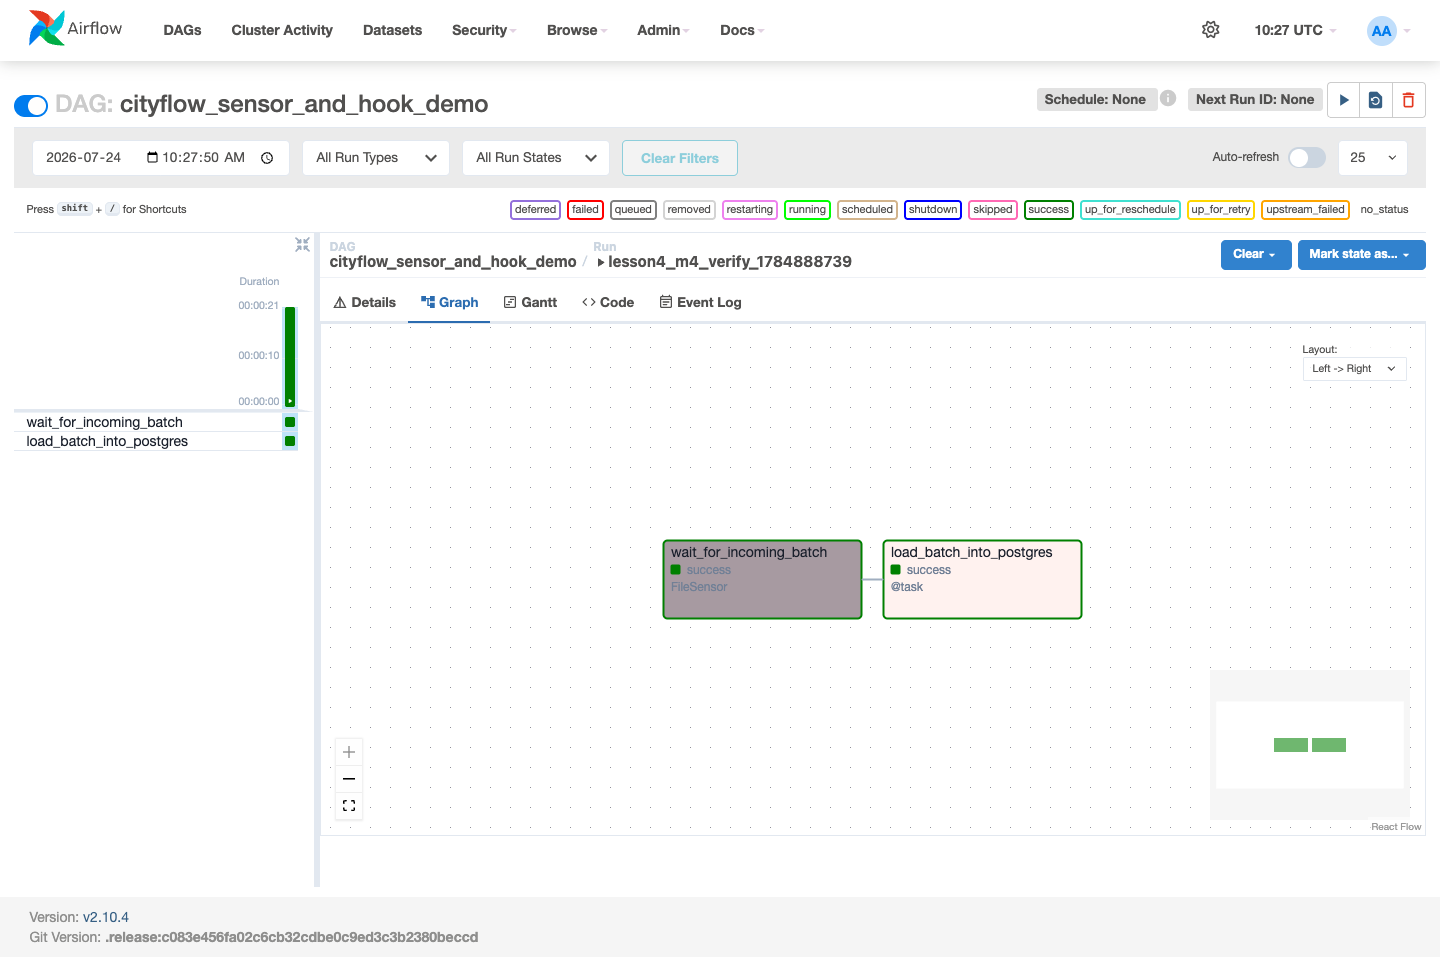Change the number of runs dropdown showing 25
The image size is (1440, 957).
[1372, 158]
